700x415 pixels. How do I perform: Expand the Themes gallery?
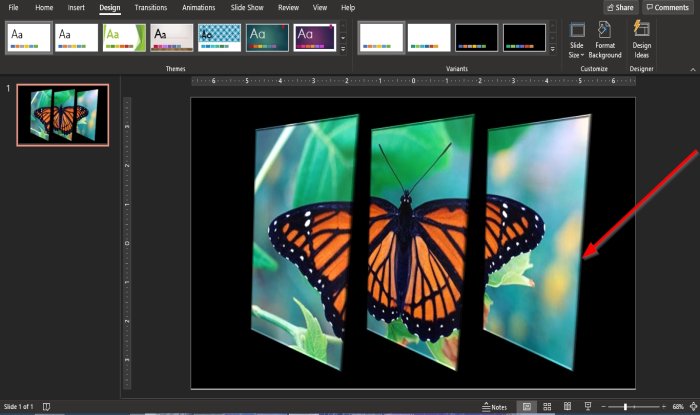(x=344, y=49)
